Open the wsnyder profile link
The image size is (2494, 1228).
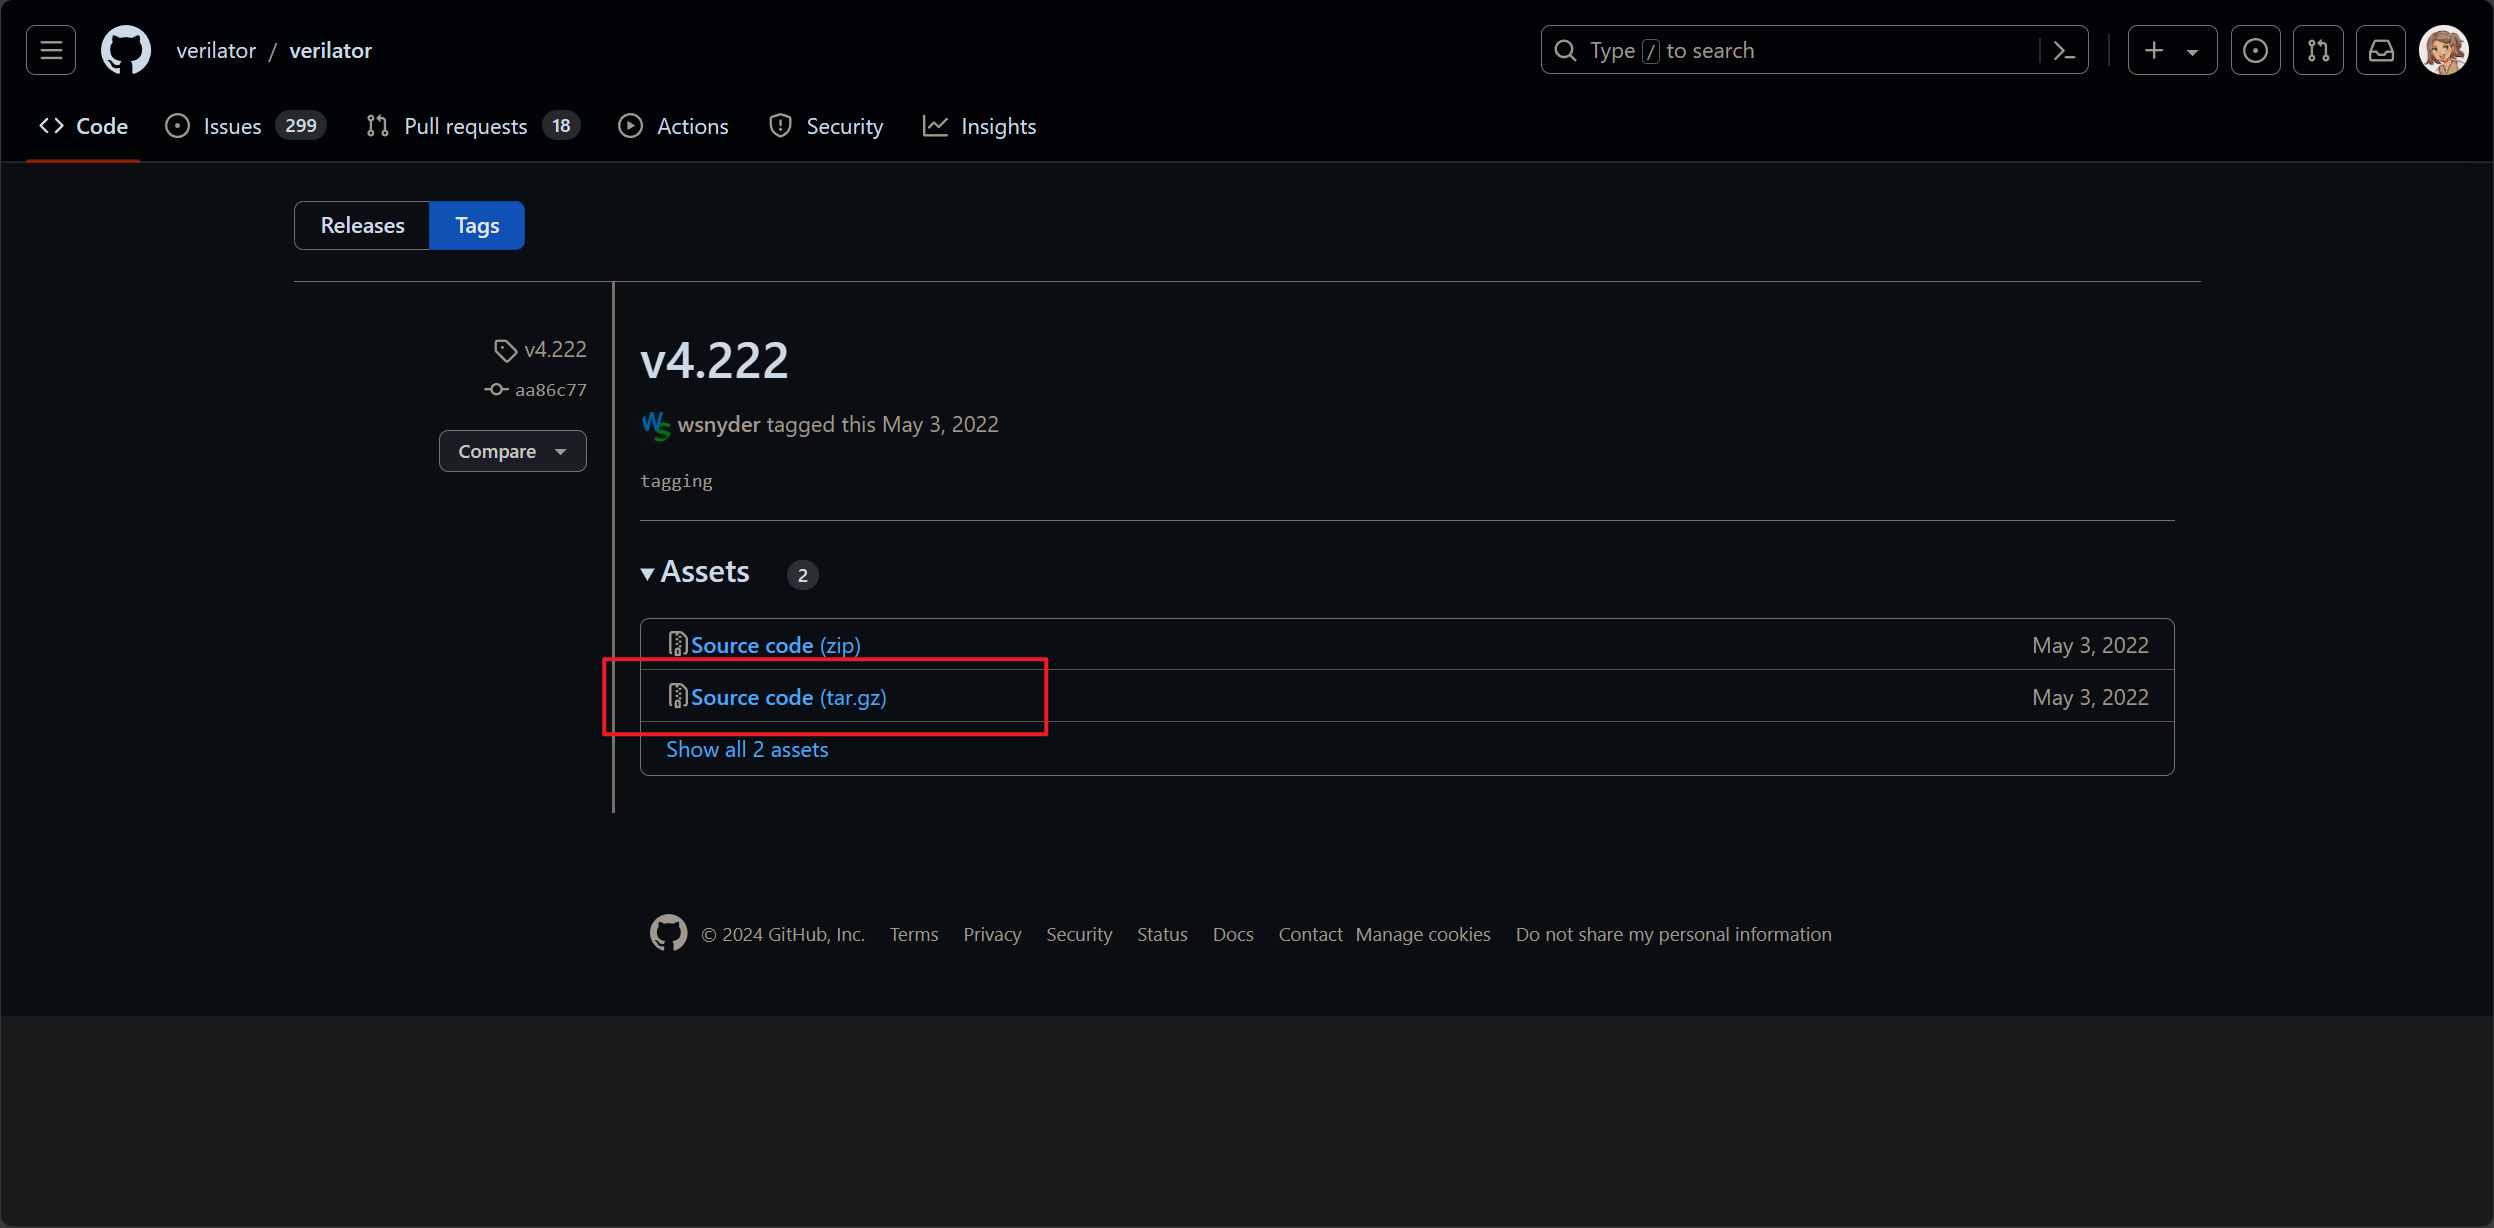click(719, 424)
